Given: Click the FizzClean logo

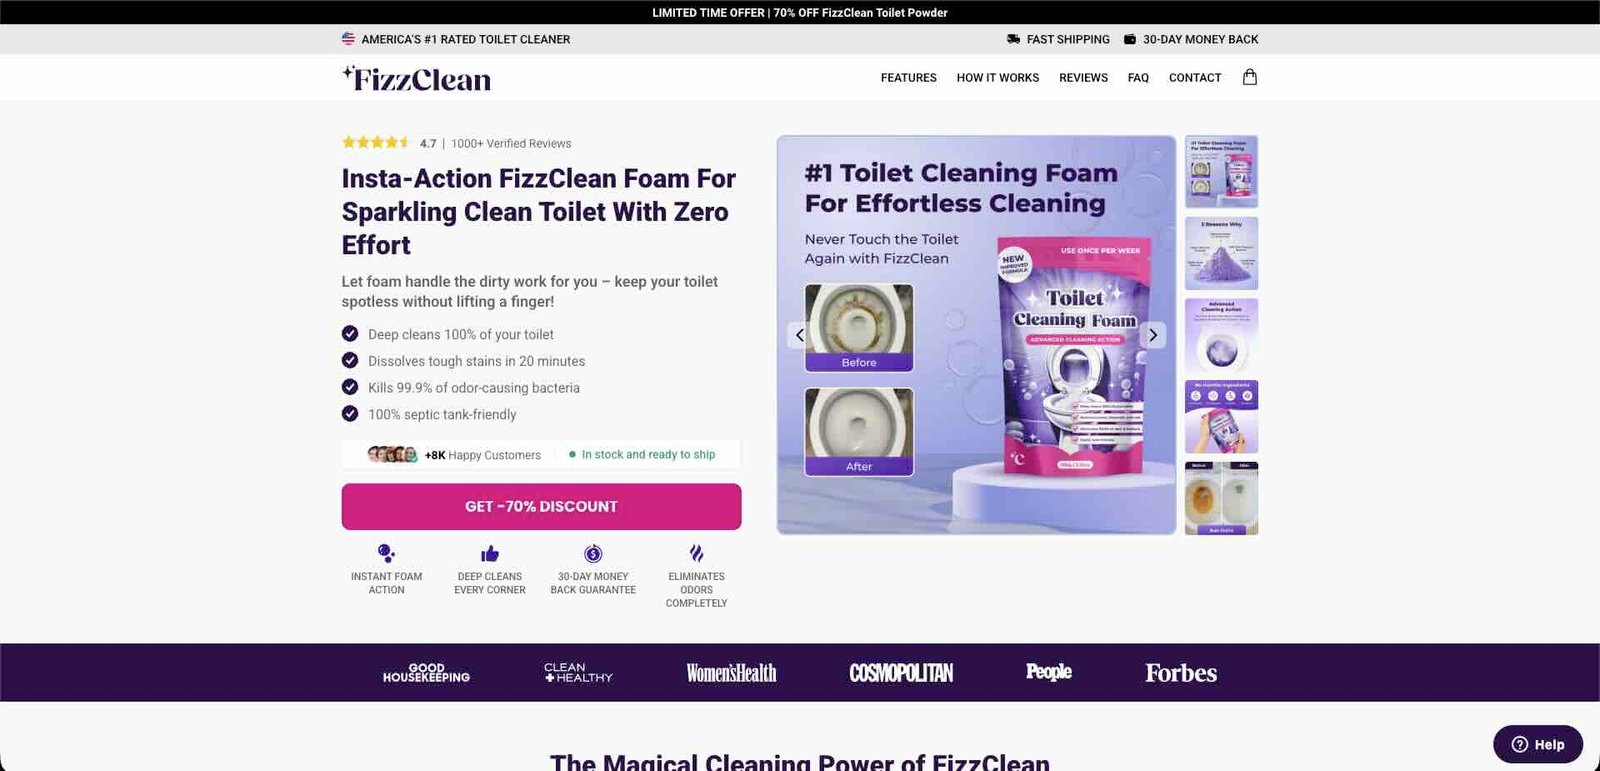Looking at the screenshot, I should 416,78.
